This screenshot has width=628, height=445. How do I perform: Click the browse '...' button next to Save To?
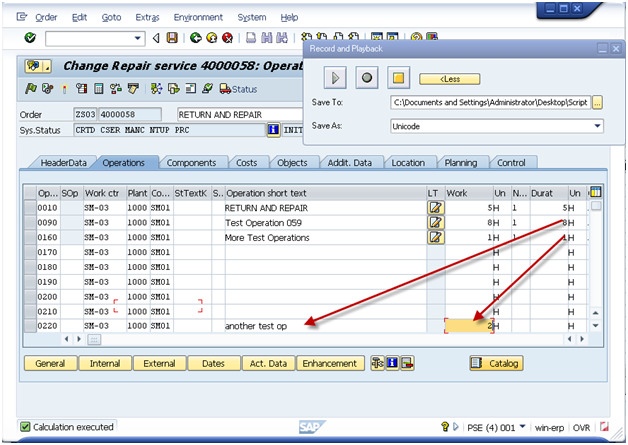point(597,103)
